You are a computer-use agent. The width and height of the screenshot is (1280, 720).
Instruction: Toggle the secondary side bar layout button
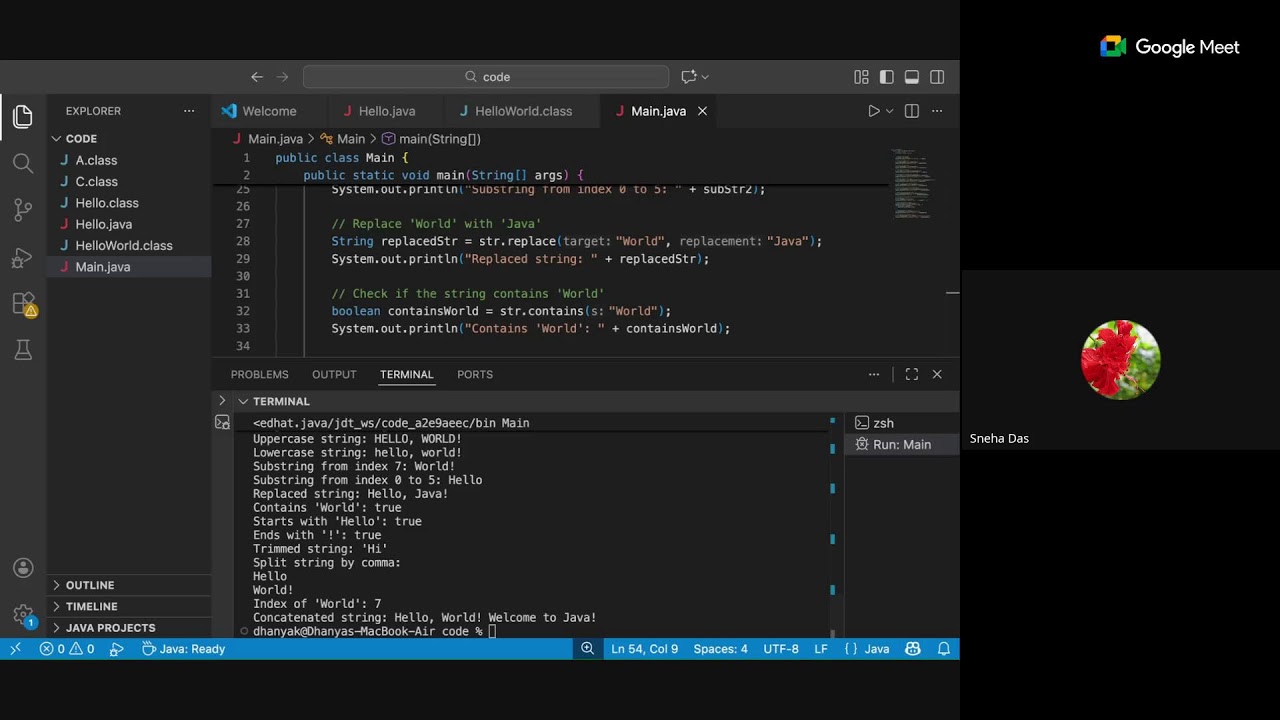point(937,77)
